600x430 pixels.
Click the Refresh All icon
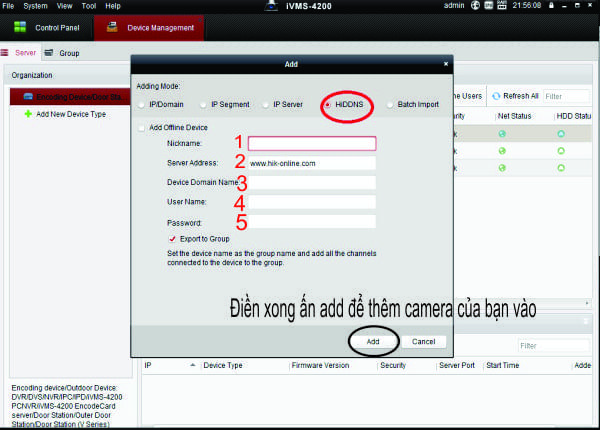pos(496,96)
